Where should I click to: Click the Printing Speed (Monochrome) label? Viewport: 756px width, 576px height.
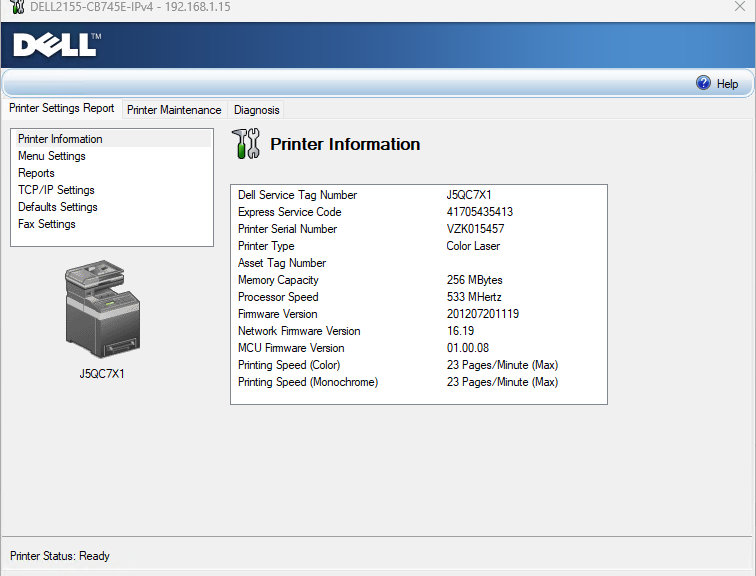308,382
